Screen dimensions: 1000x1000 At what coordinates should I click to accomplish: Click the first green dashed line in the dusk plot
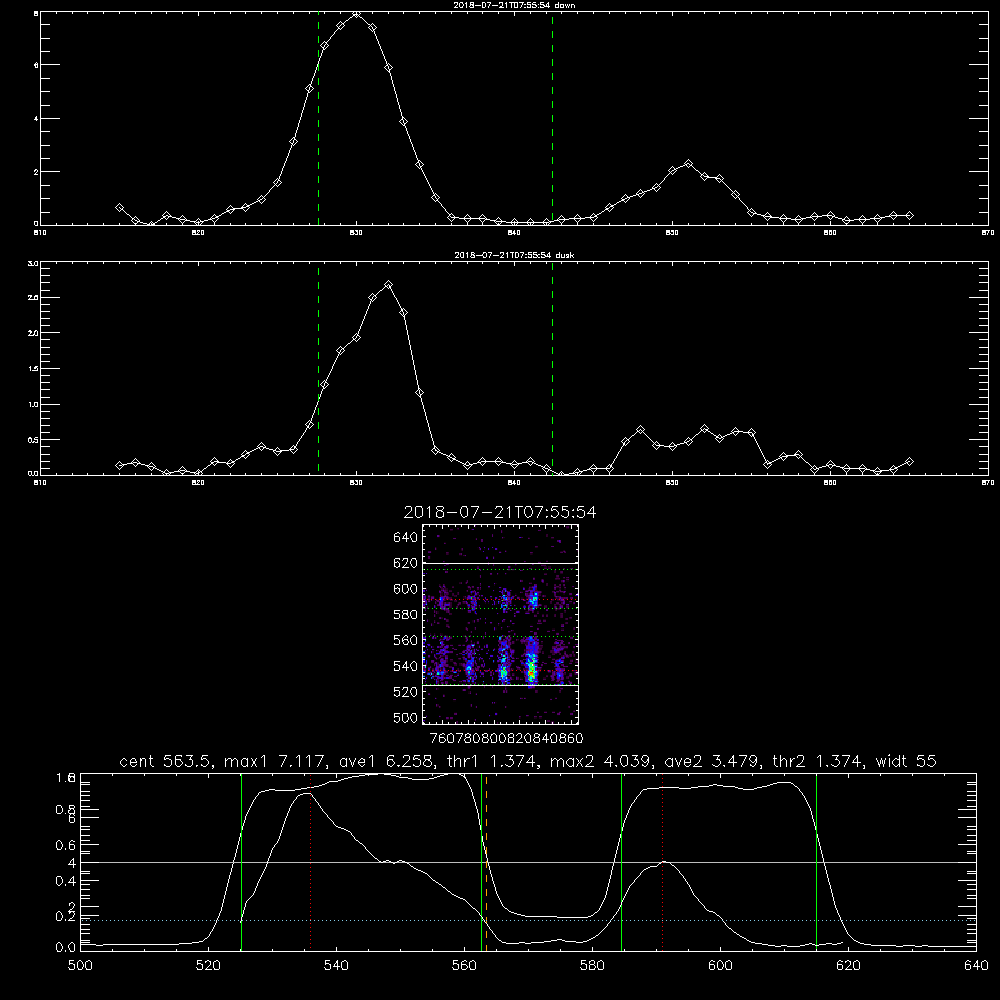click(318, 369)
